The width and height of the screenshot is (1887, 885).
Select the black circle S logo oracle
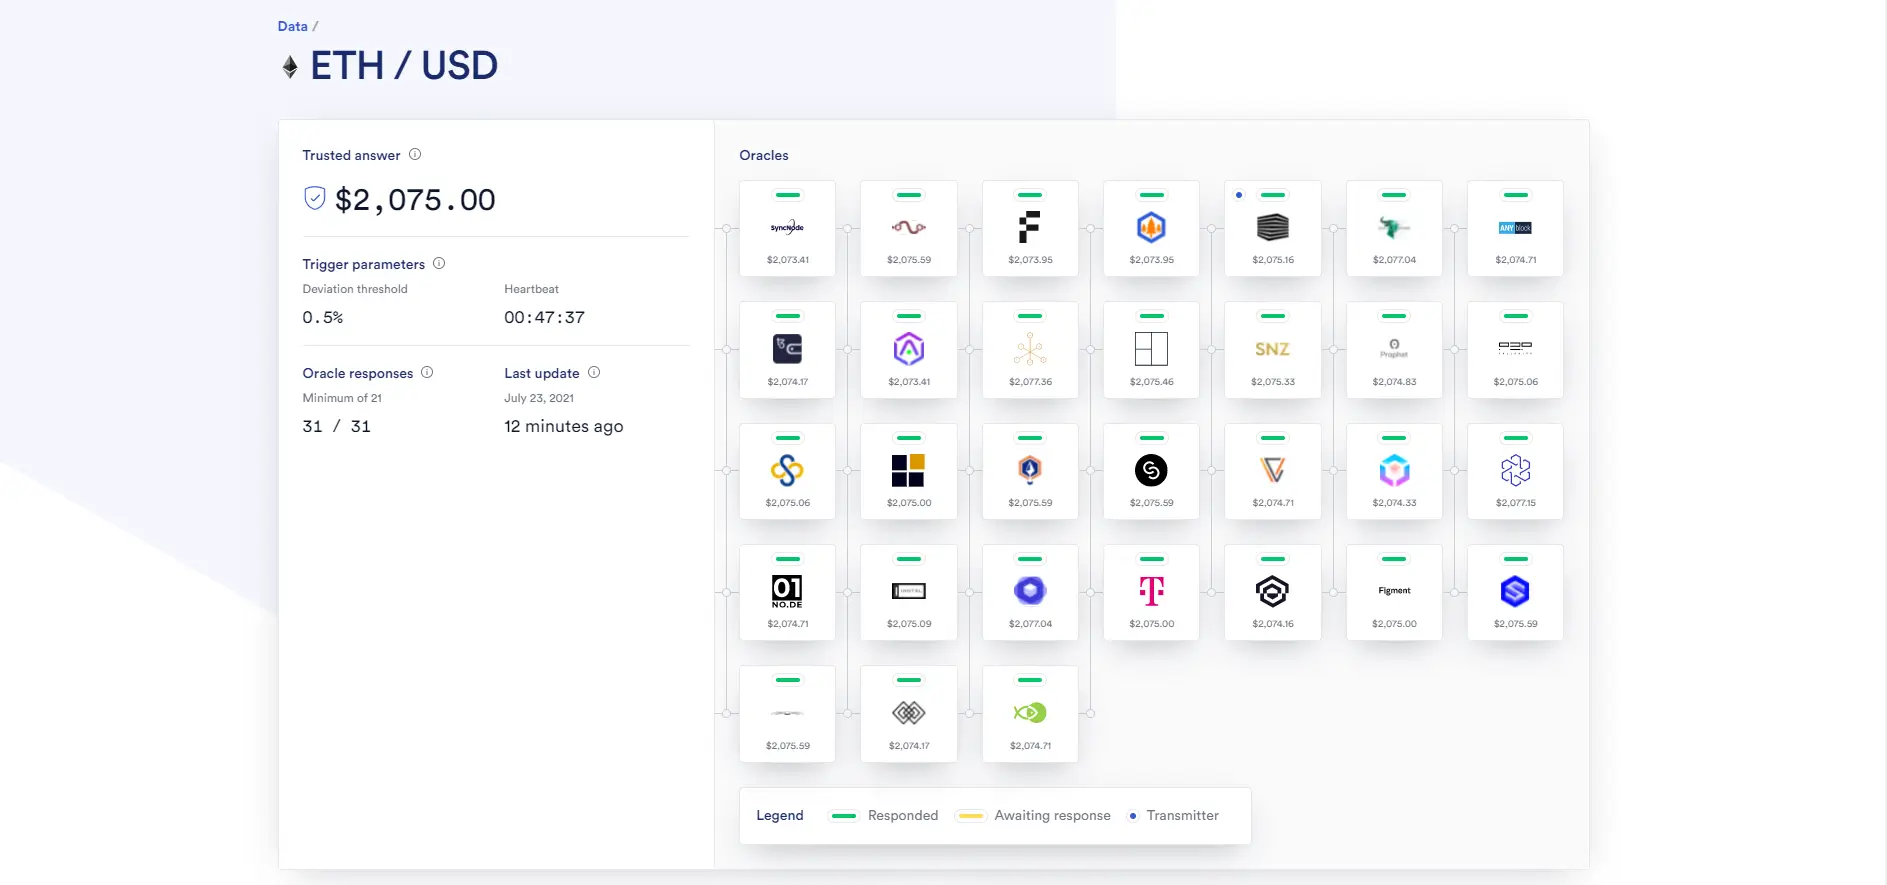[1151, 471]
